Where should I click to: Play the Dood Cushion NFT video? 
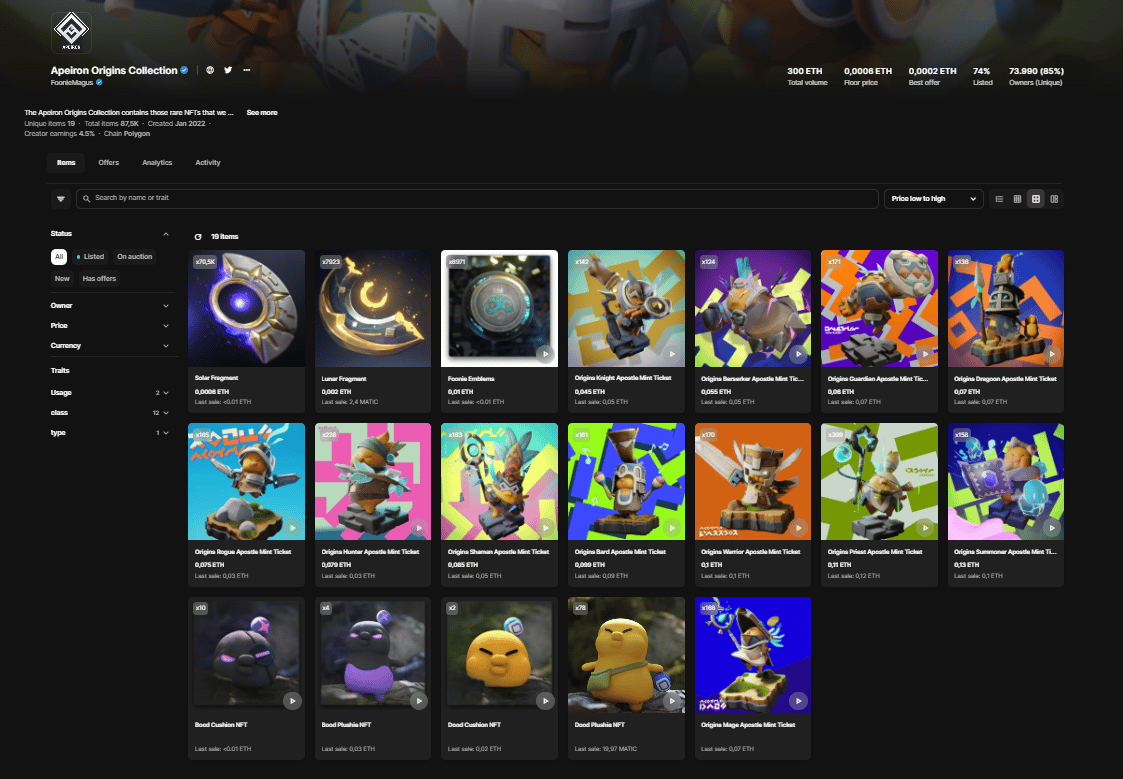coord(545,701)
